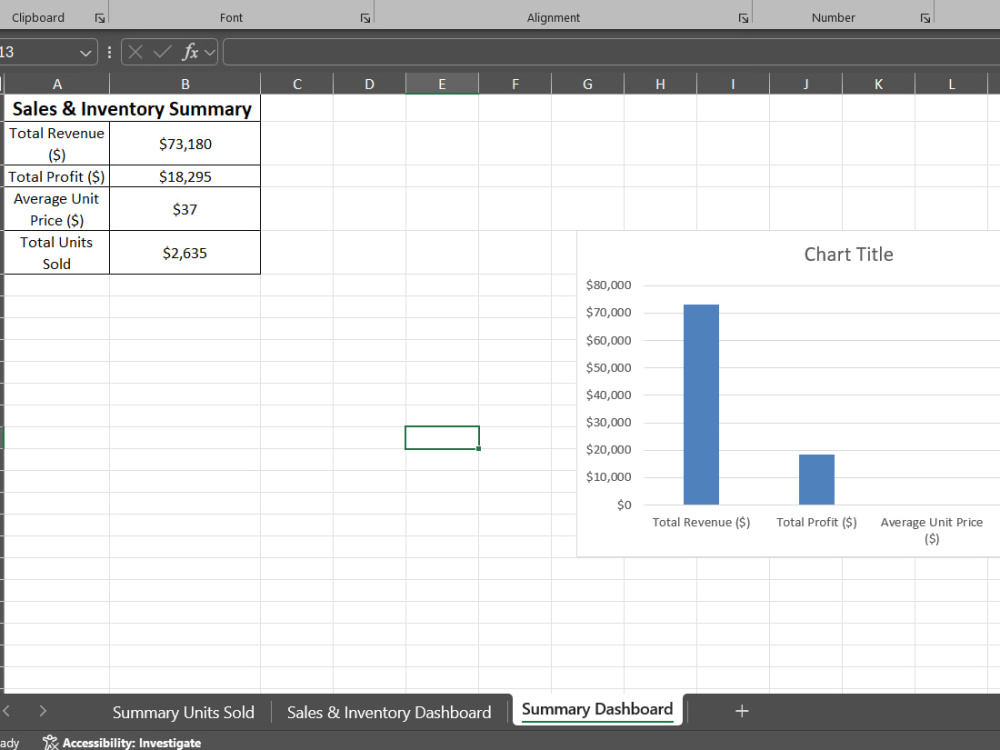The width and height of the screenshot is (1000, 750).
Task: Click Accessibility Investigate status icon
Action: pos(50,742)
